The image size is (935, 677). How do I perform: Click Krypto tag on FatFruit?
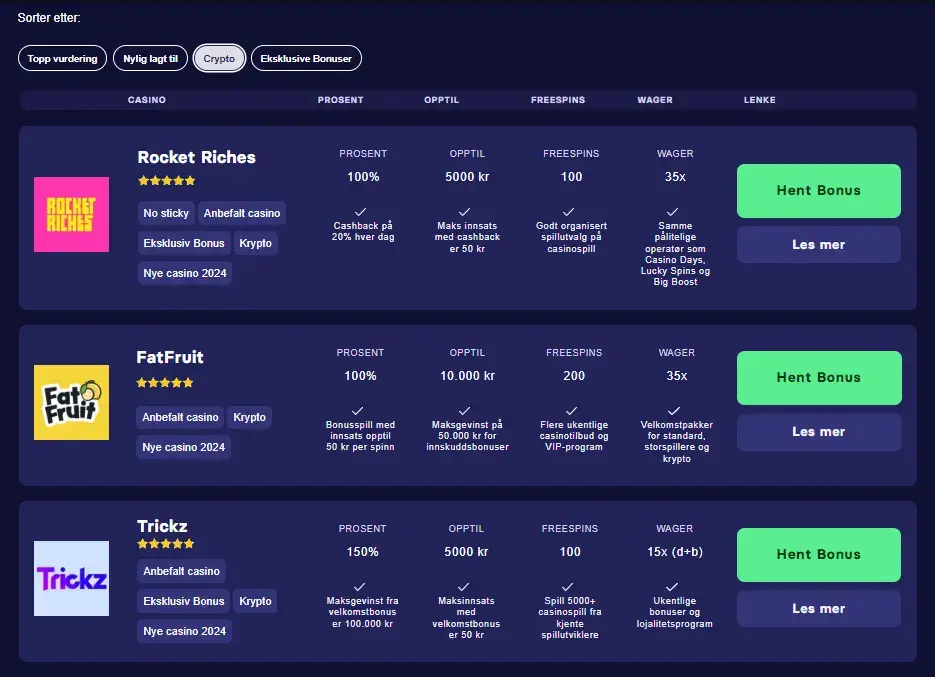tap(249, 417)
